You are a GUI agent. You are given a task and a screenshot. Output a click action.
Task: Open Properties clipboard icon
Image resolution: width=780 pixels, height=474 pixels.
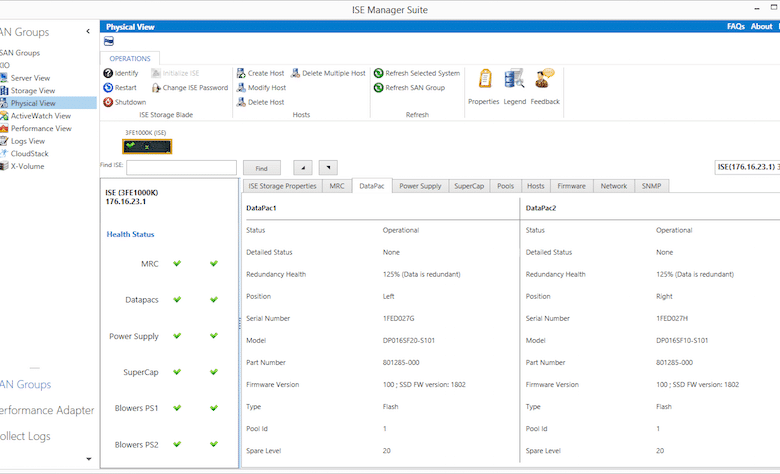click(x=485, y=79)
